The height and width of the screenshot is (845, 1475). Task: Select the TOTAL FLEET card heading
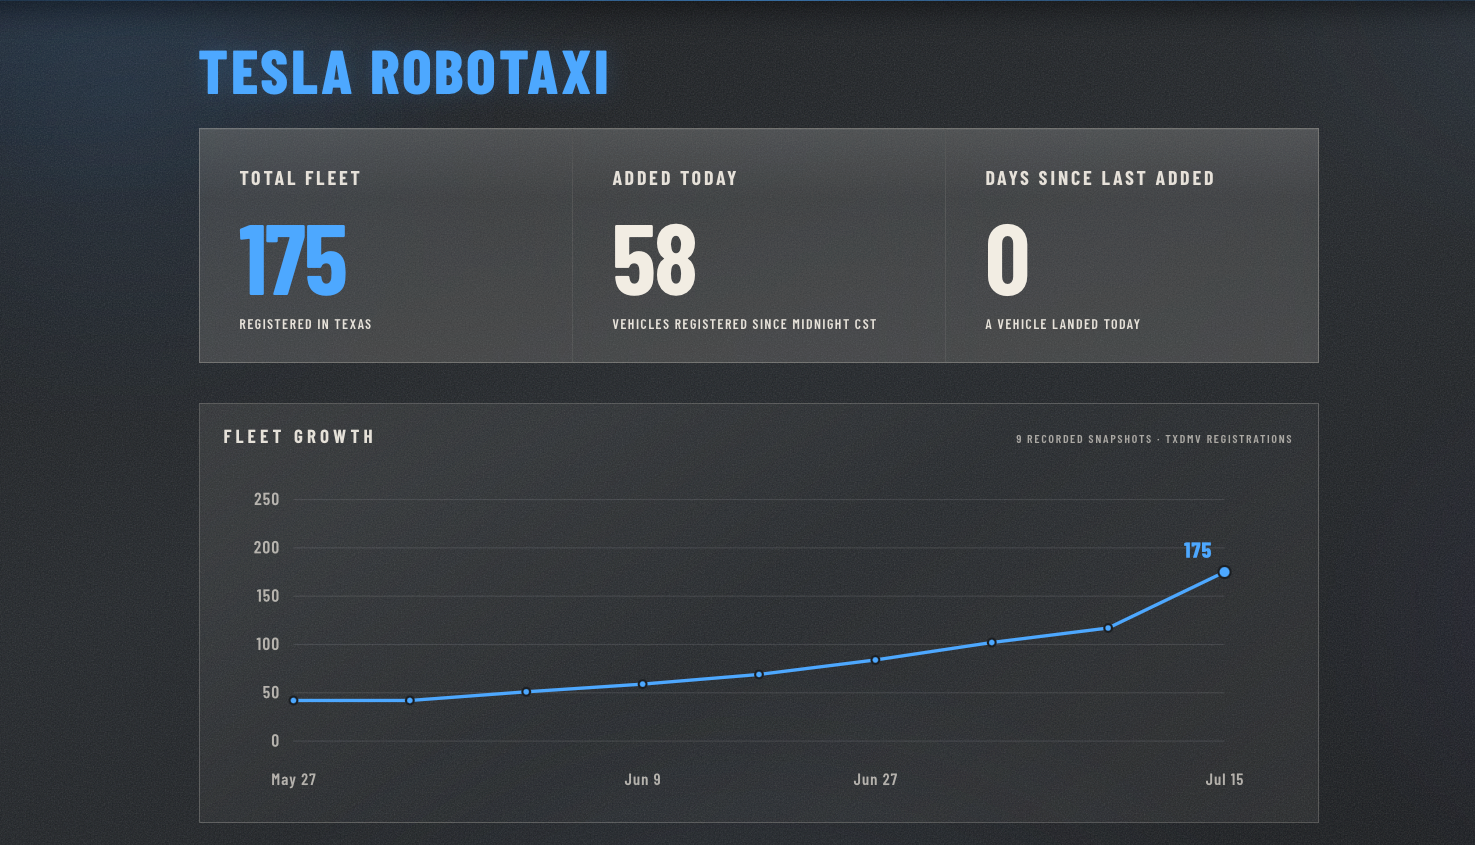[x=300, y=179]
